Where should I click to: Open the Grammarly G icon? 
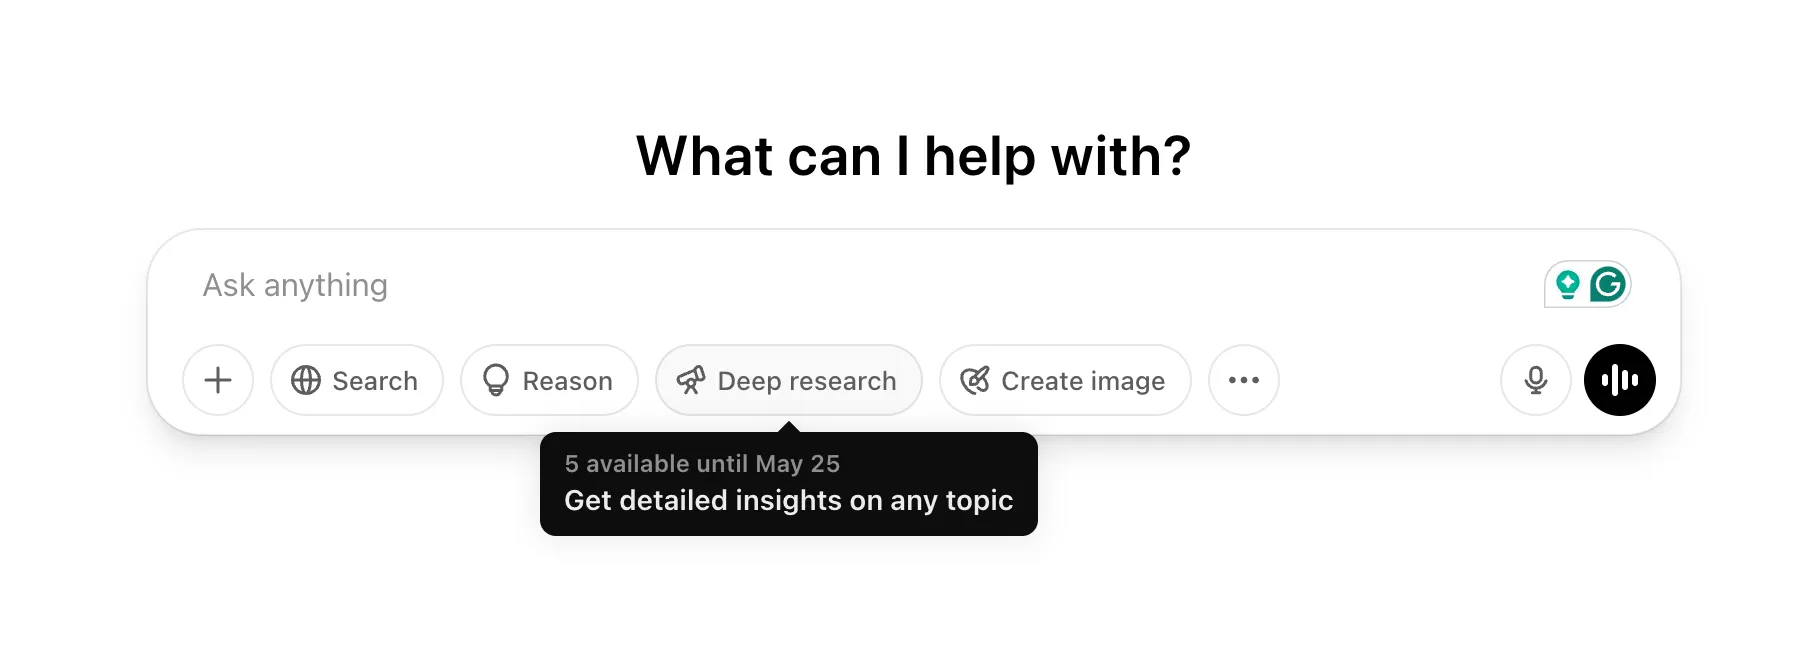pos(1608,285)
